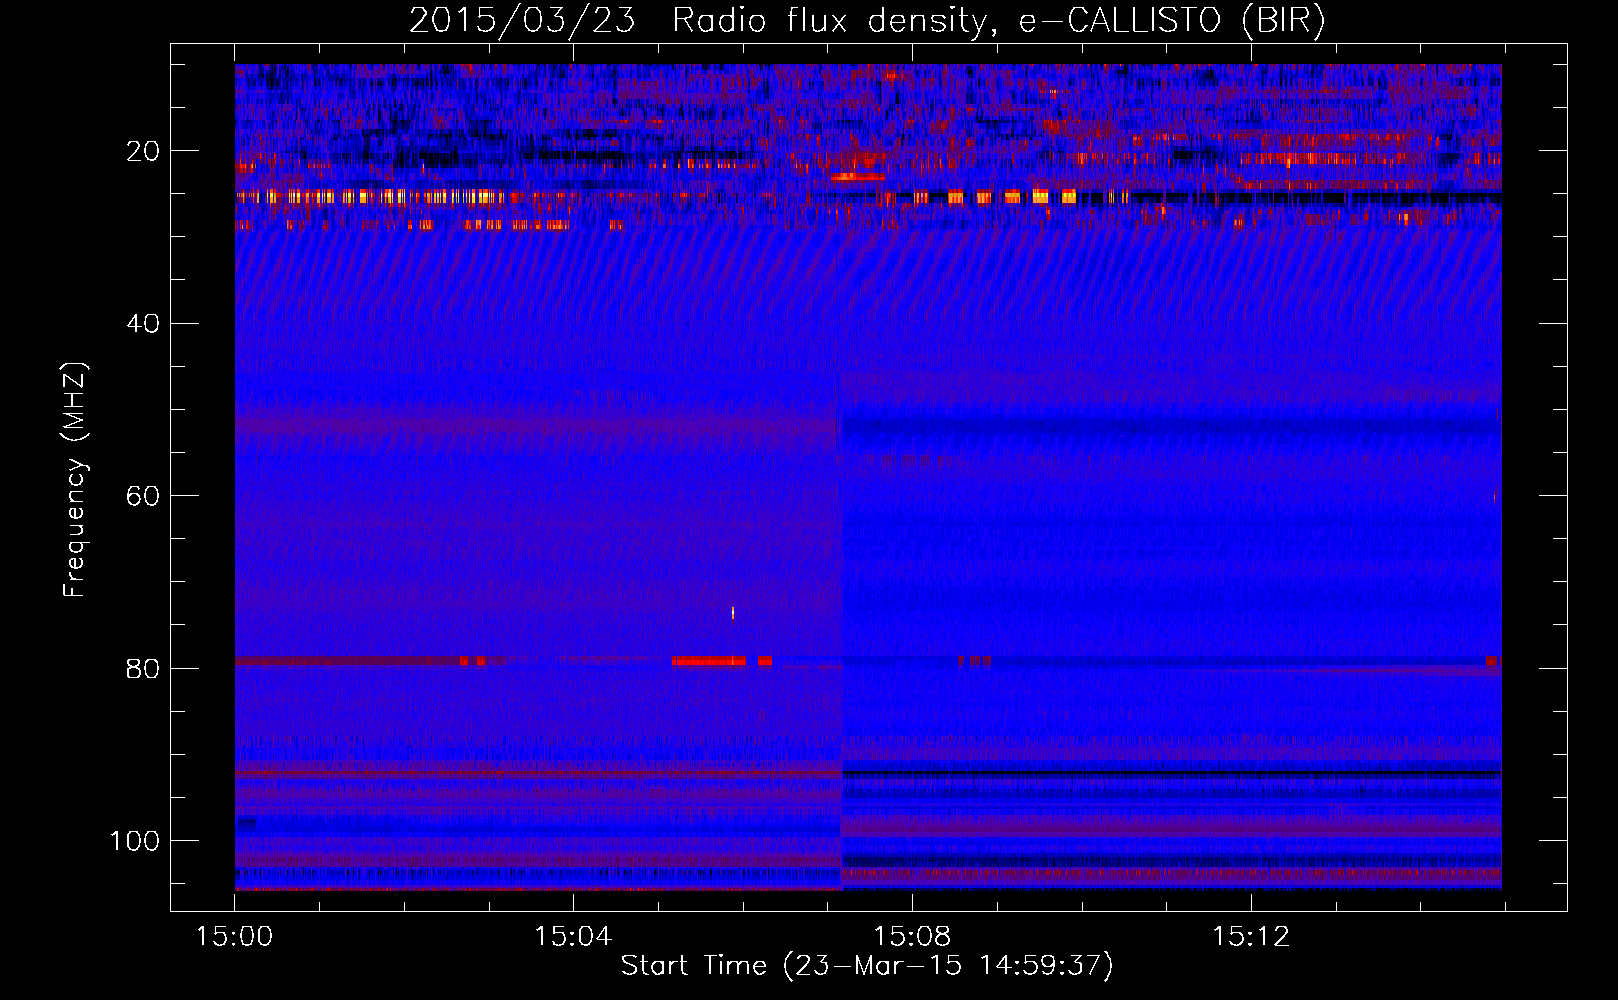
Task: Click the "15:12" time tick label
Action: [x=1251, y=937]
